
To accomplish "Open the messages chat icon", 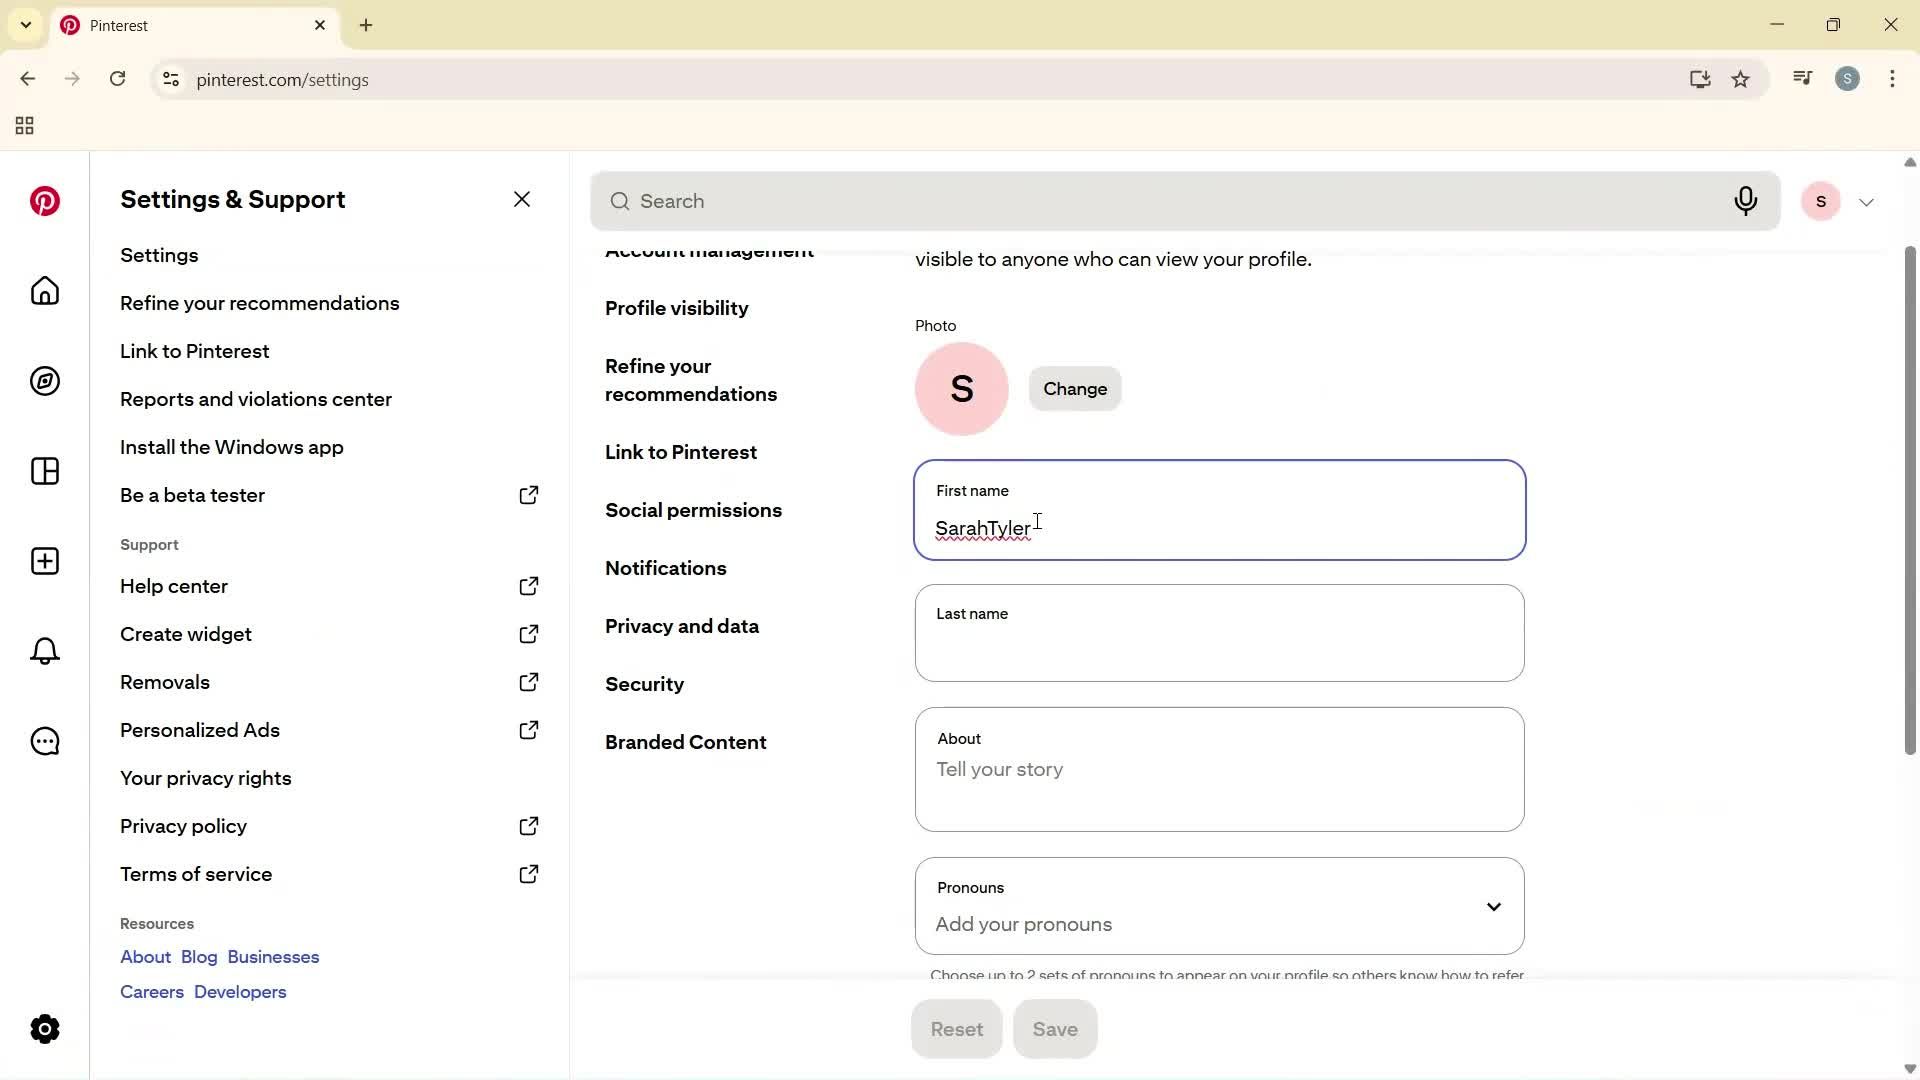I will click(44, 741).
